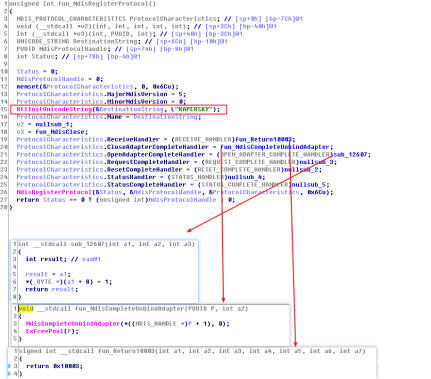Click fun_NdisClose on line 18
The height and width of the screenshot is (379, 431).
click(60, 132)
